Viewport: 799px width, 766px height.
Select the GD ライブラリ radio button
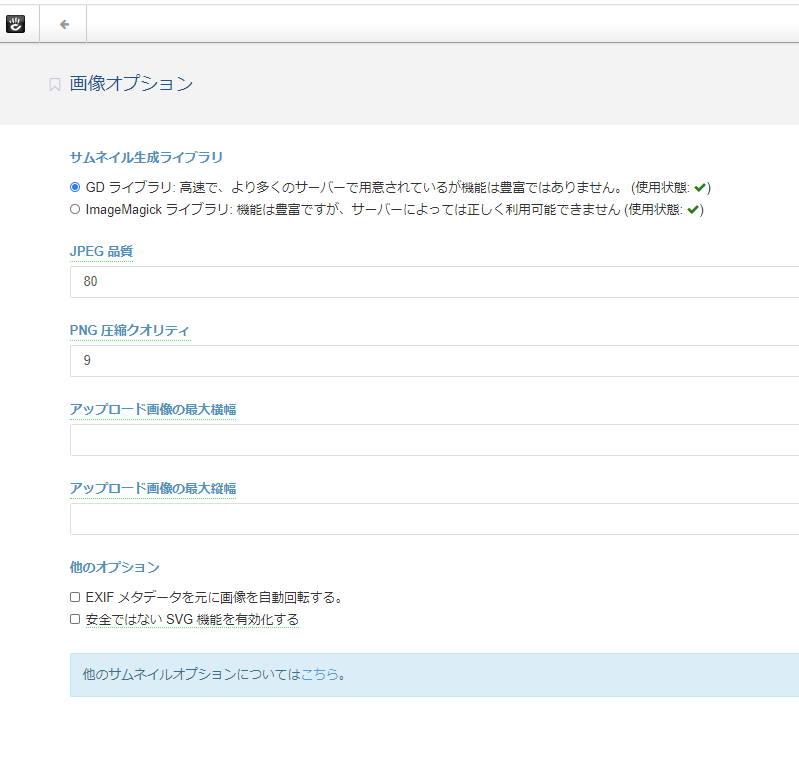(75, 187)
